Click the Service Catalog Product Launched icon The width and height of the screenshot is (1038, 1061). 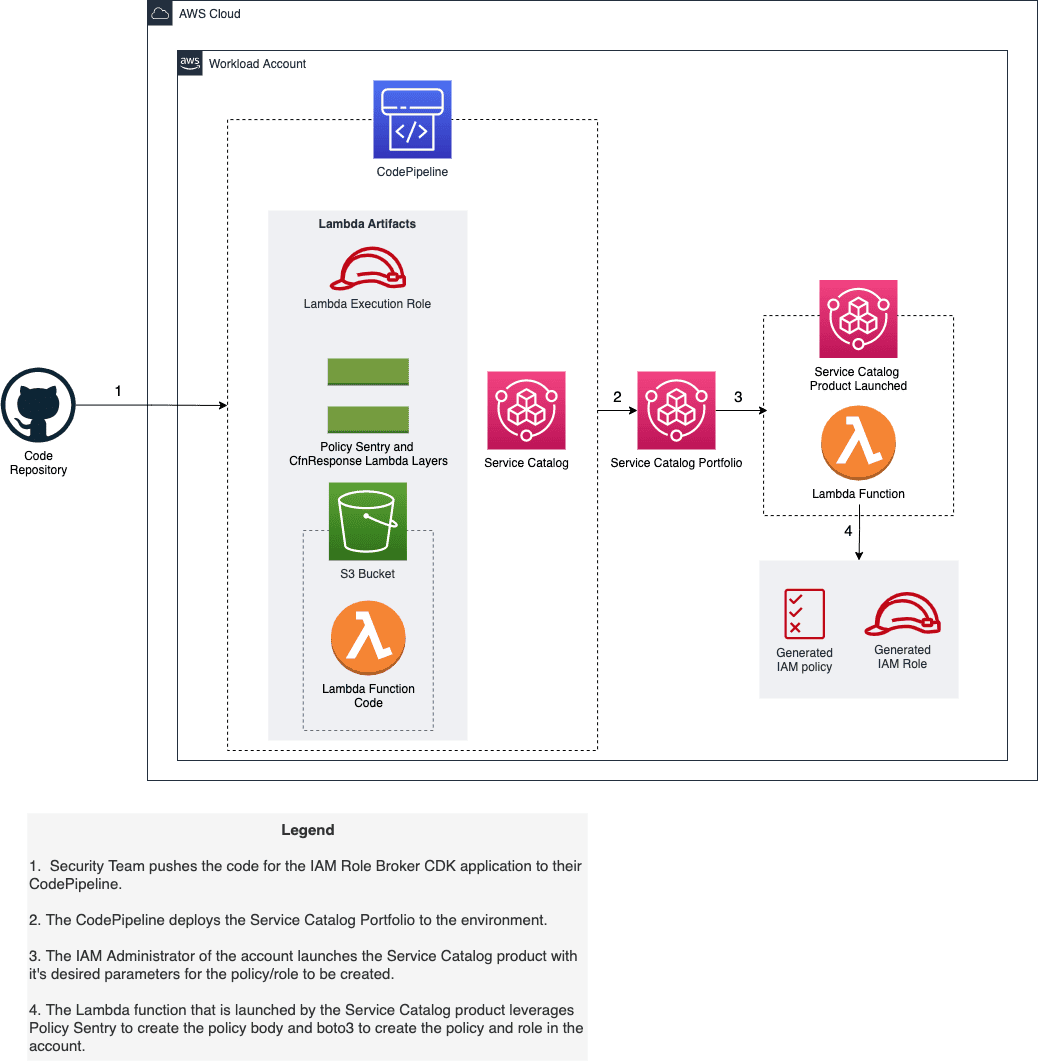pyautogui.click(x=858, y=319)
